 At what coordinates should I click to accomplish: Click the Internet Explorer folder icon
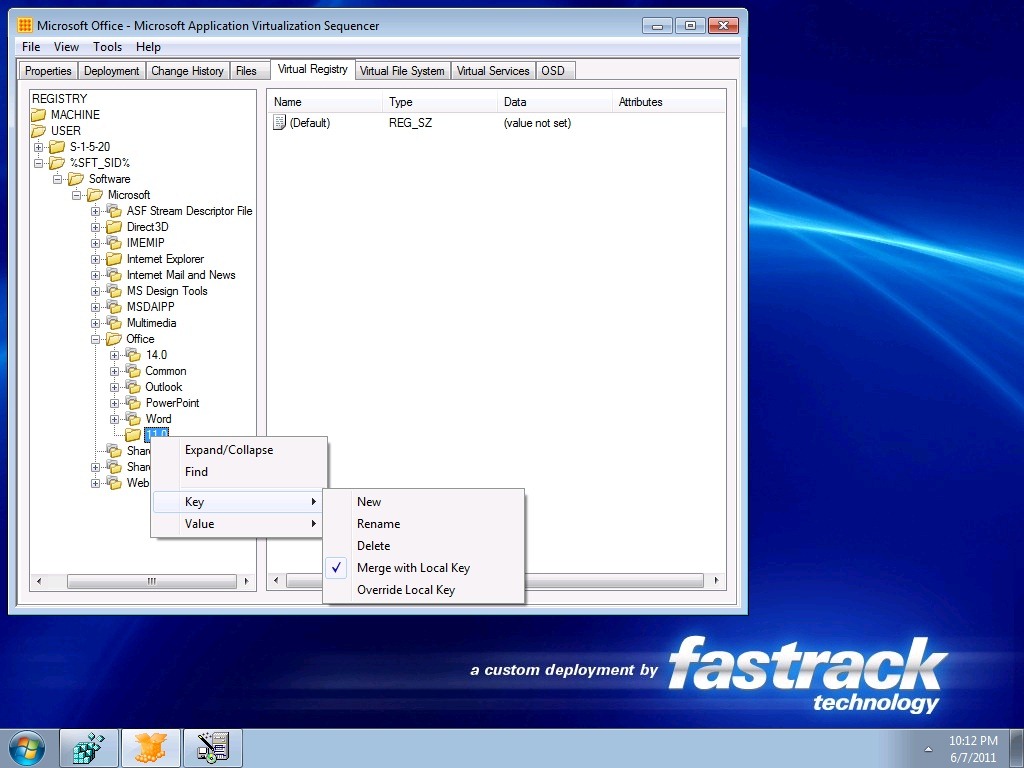(x=114, y=259)
